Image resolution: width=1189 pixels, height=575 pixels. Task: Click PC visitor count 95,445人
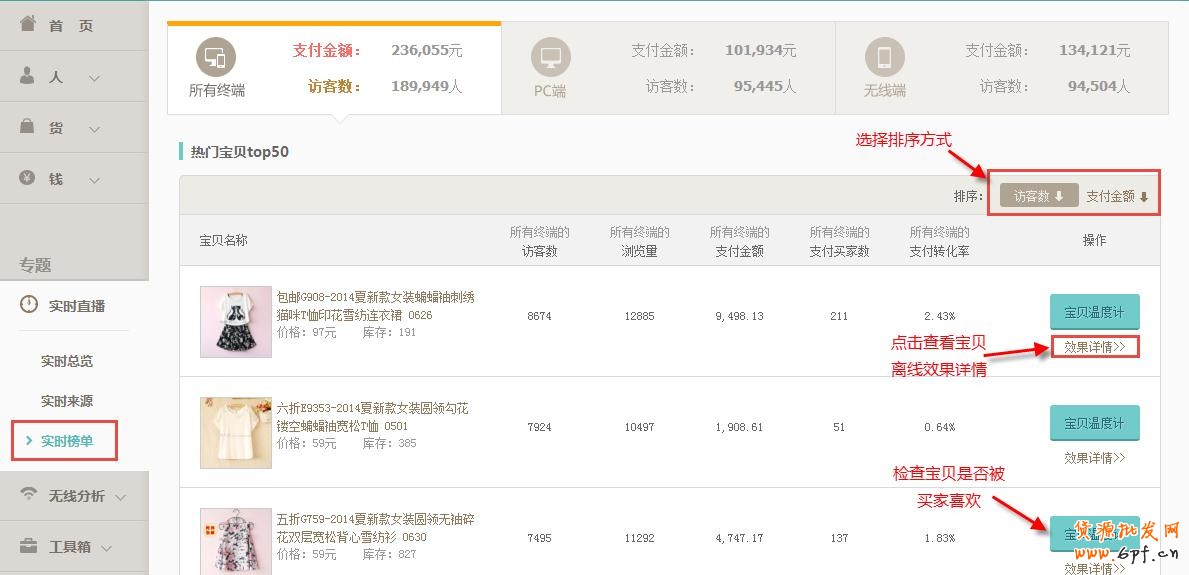coord(765,86)
